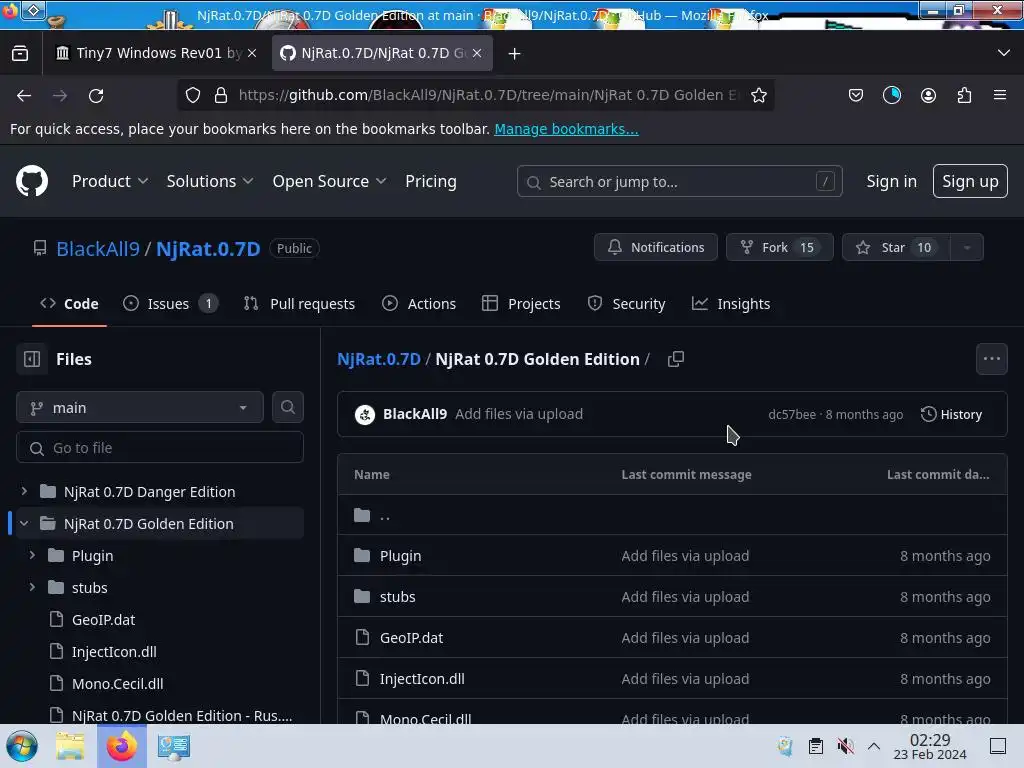Image resolution: width=1024 pixels, height=768 pixels.
Task: Open the Star lists dropdown arrow
Action: pos(967,248)
